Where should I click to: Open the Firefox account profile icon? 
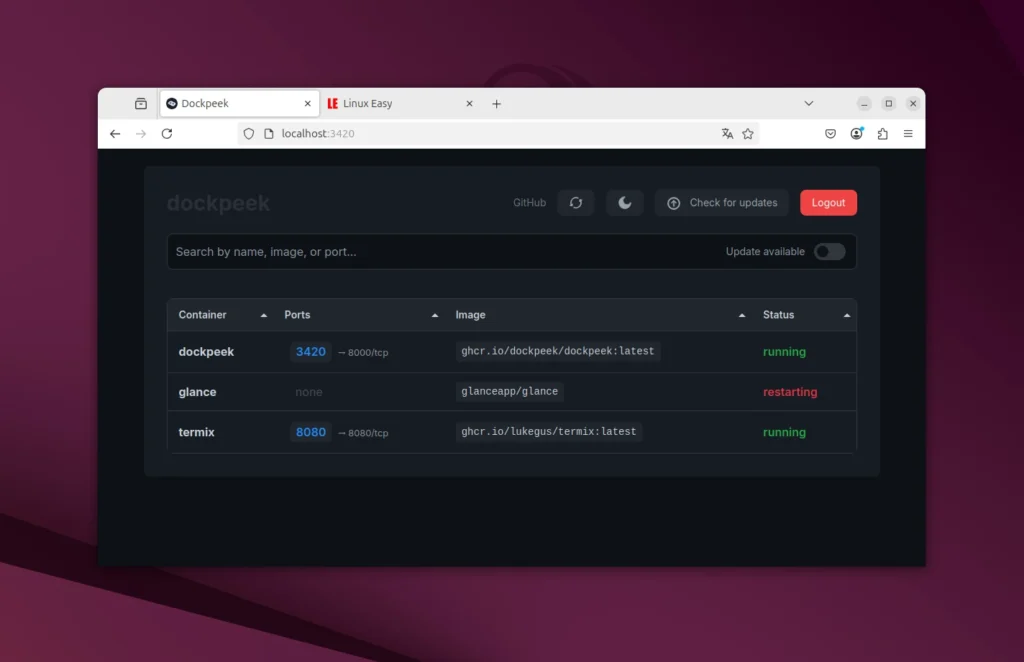[856, 134]
